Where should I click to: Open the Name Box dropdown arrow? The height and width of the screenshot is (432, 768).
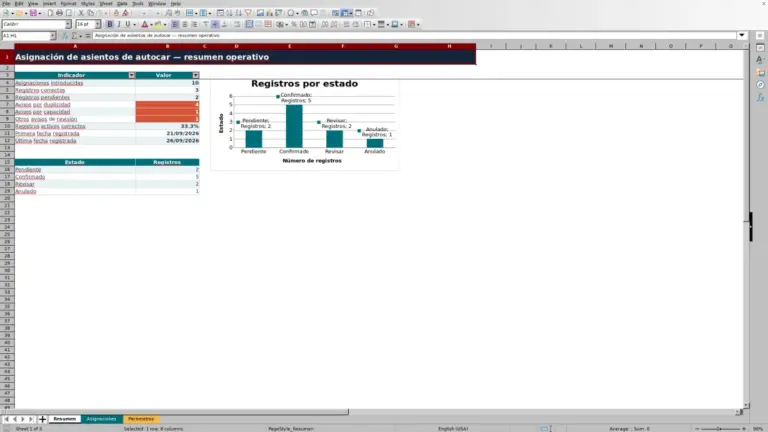(53, 36)
